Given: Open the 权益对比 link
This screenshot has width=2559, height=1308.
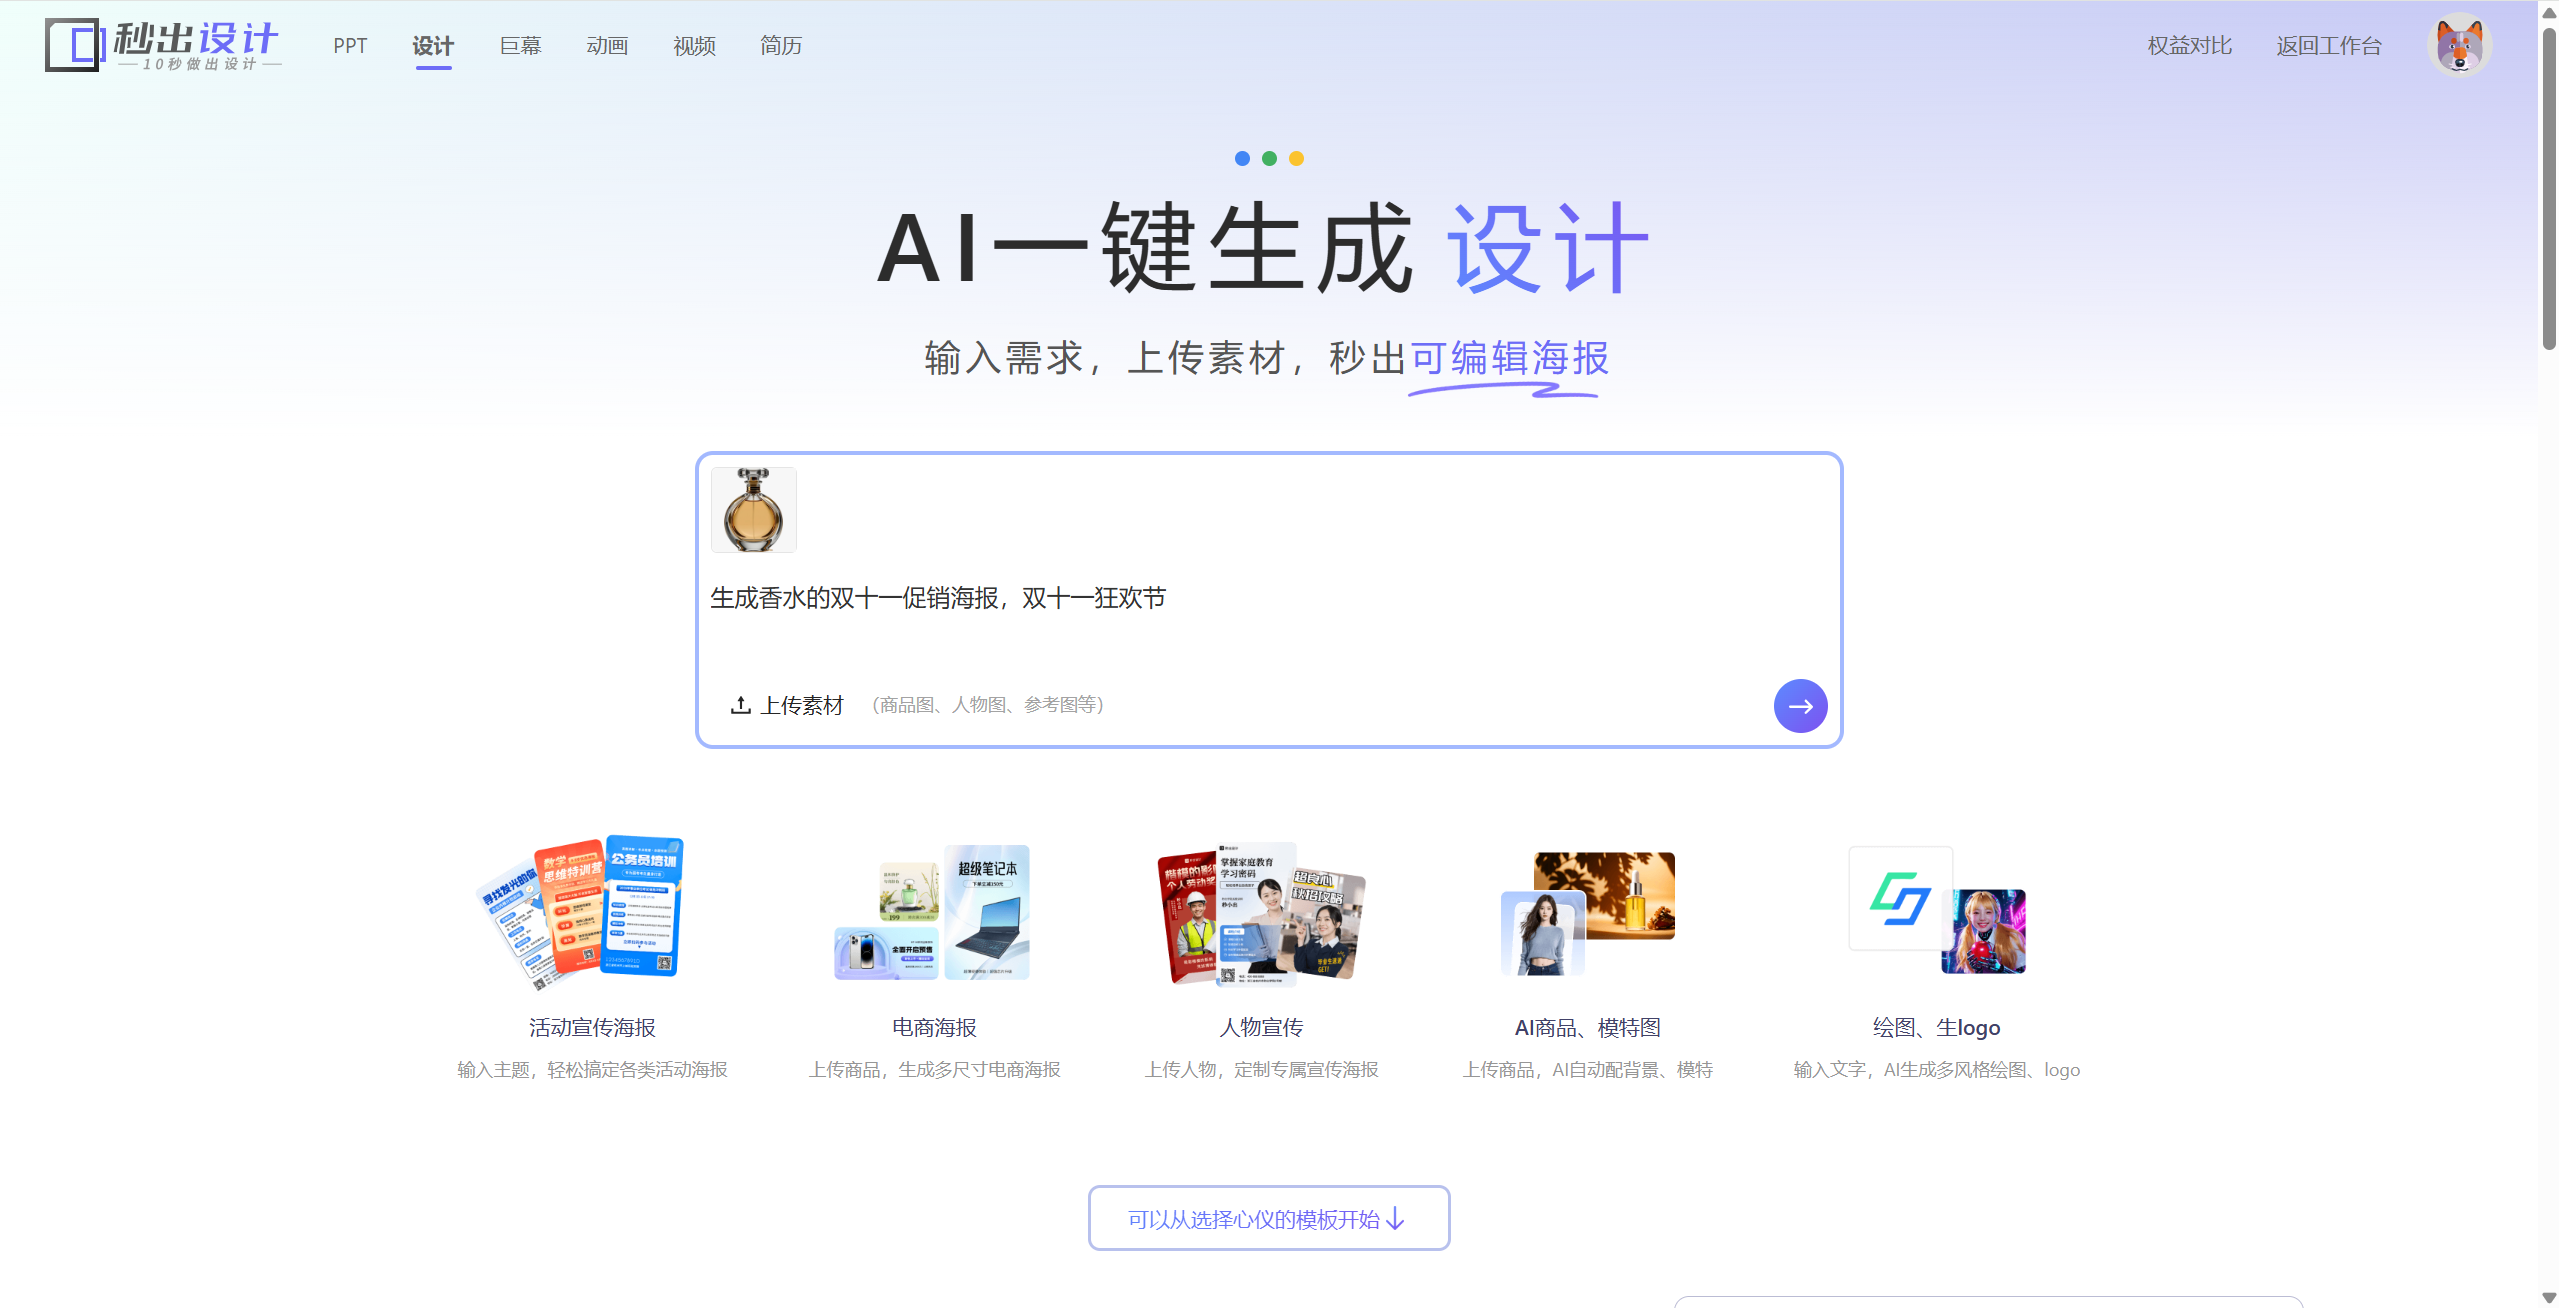Looking at the screenshot, I should click(x=2189, y=46).
